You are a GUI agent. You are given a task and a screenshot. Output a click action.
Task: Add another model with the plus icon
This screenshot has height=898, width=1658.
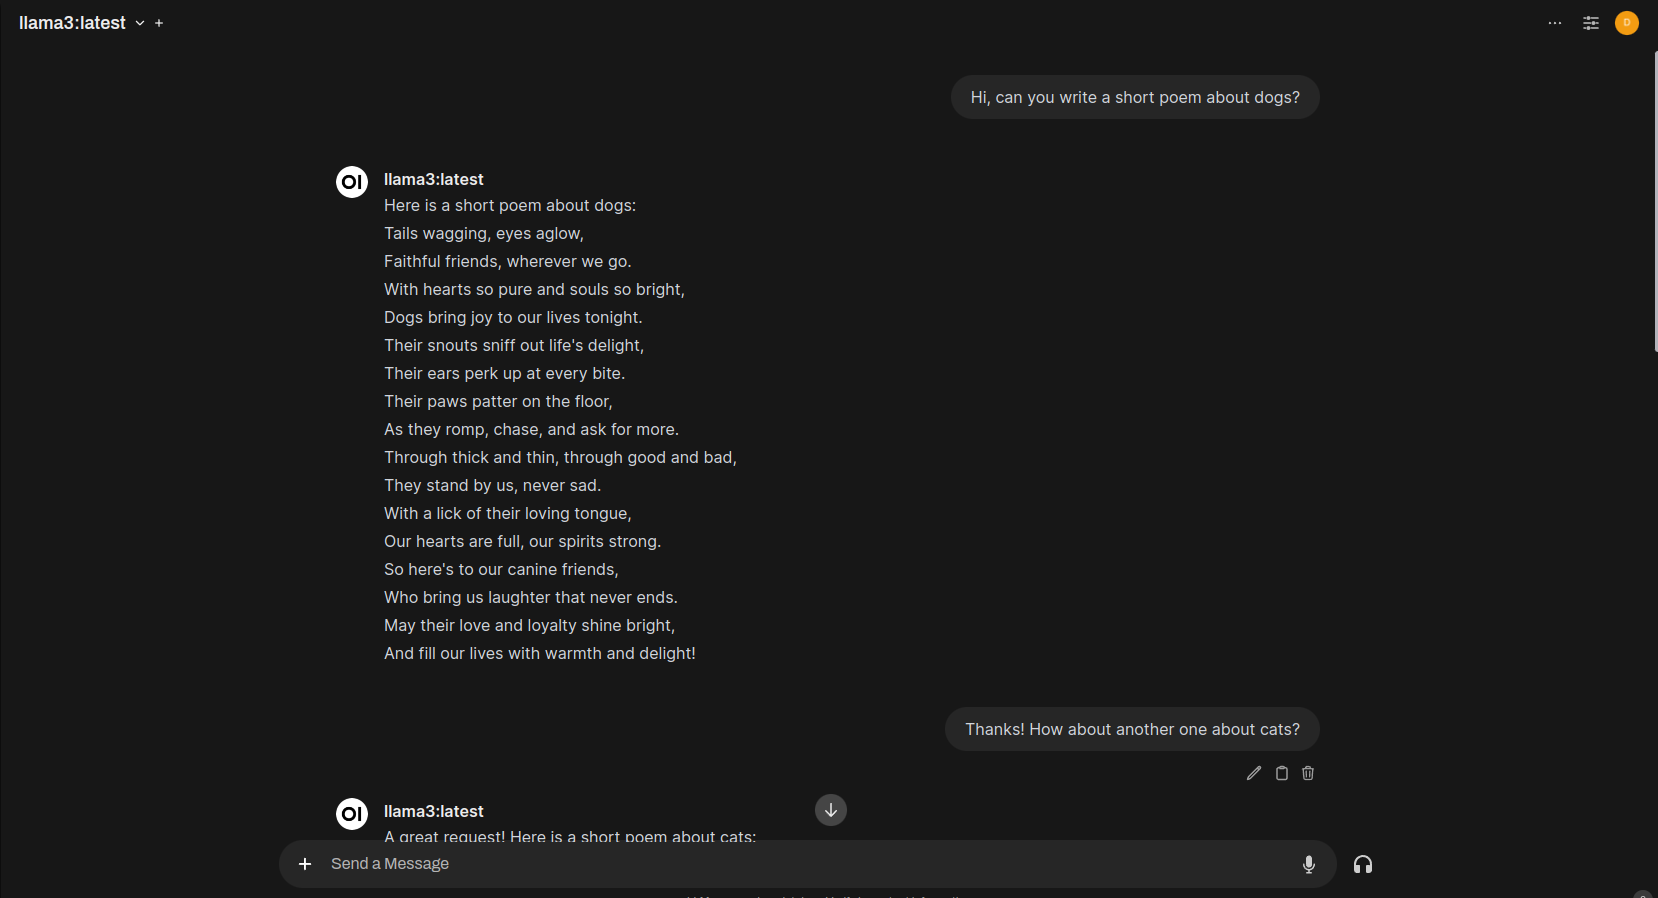coord(159,23)
